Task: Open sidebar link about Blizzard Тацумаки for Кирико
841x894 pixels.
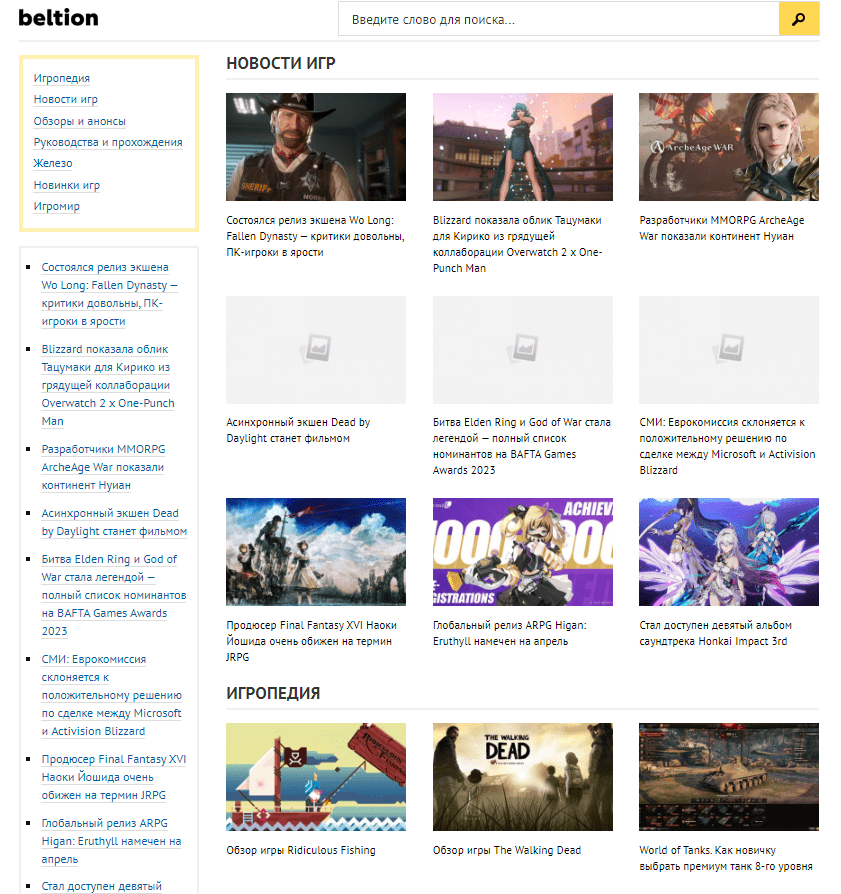Action: tap(108, 385)
